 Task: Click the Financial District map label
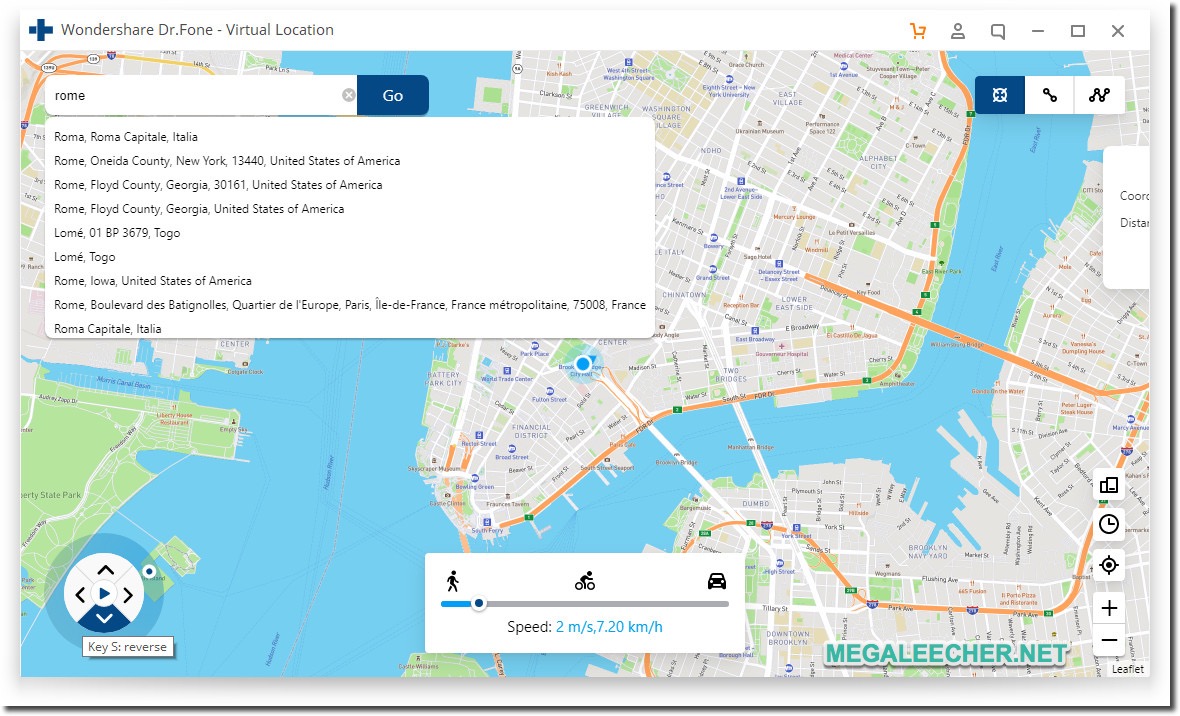click(x=531, y=431)
